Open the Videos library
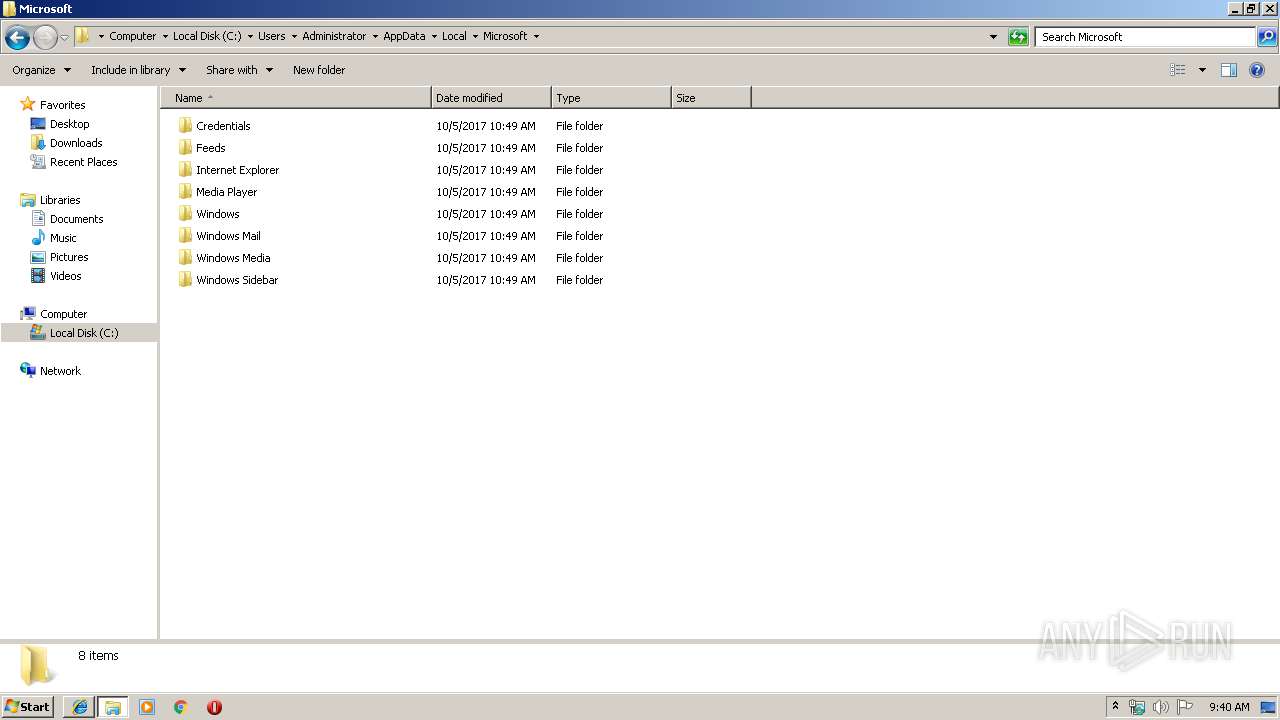 click(x=65, y=276)
